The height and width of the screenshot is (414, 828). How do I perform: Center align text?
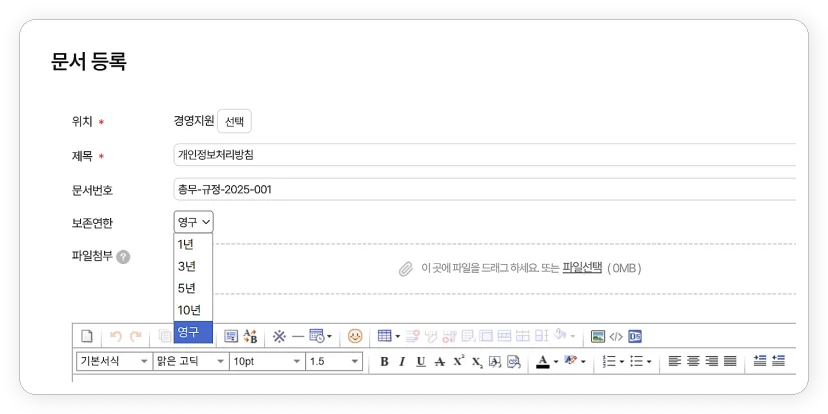coord(693,362)
